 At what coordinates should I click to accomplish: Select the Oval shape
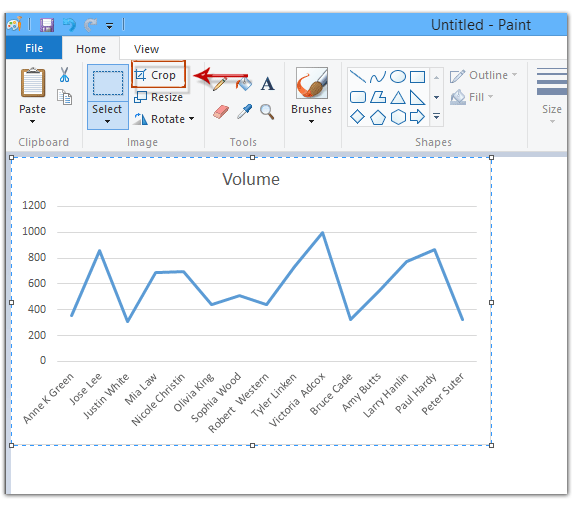(x=398, y=77)
